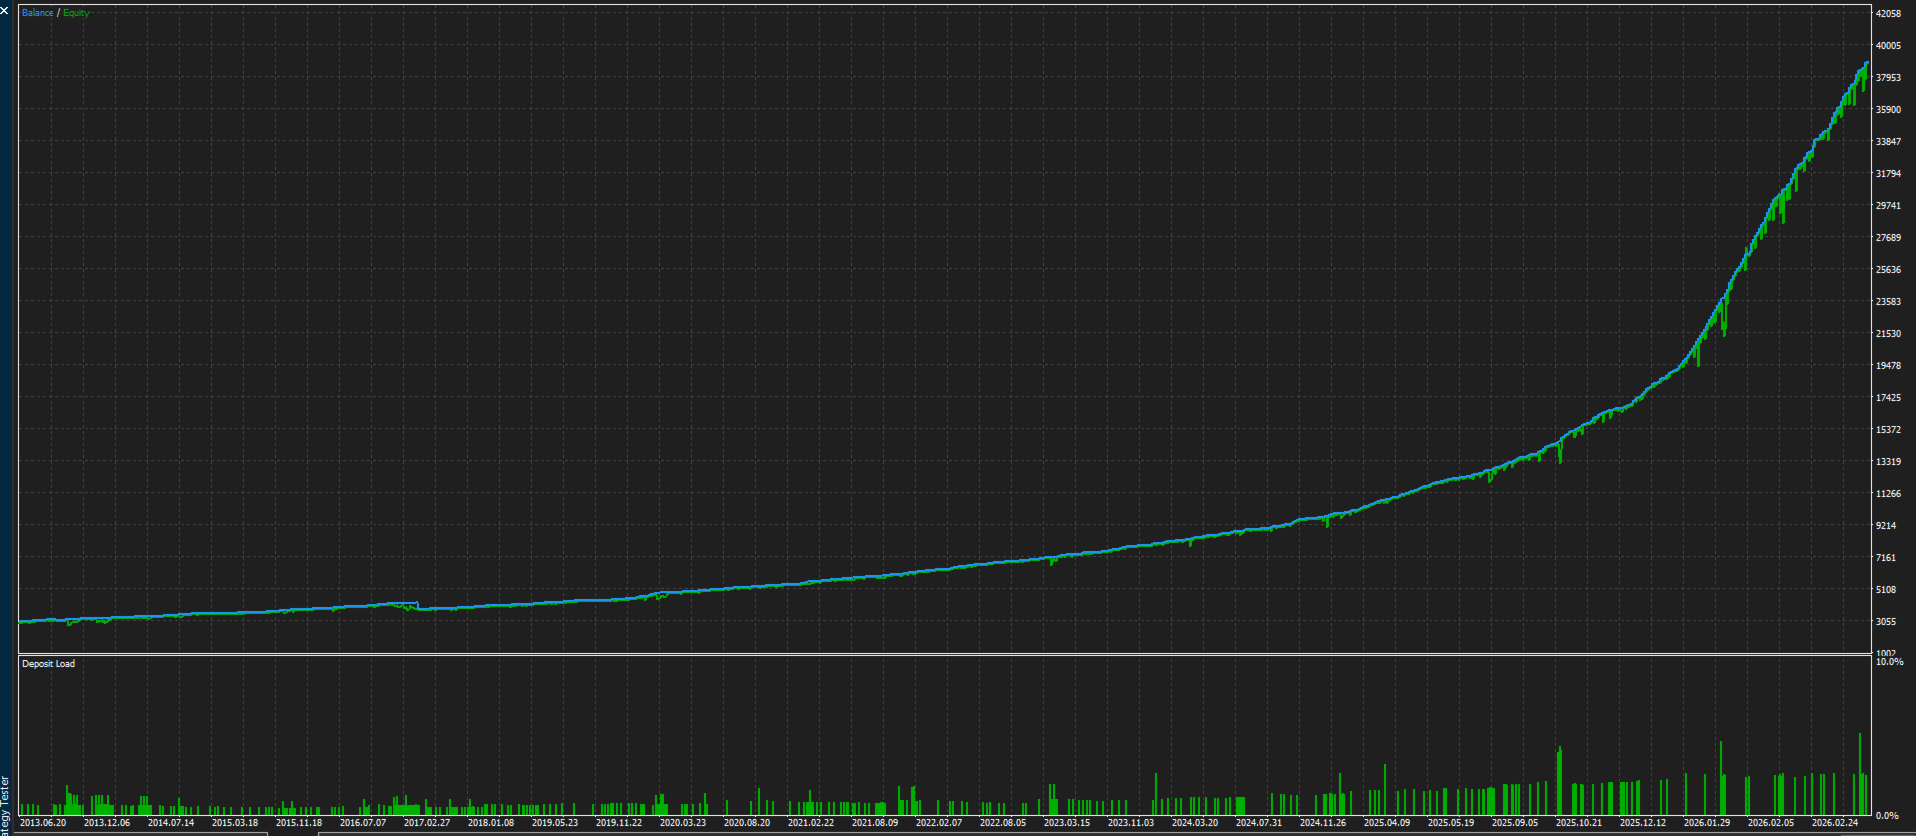Click the 2020.03.23 date label
This screenshot has width=1916, height=836.
coord(683,823)
